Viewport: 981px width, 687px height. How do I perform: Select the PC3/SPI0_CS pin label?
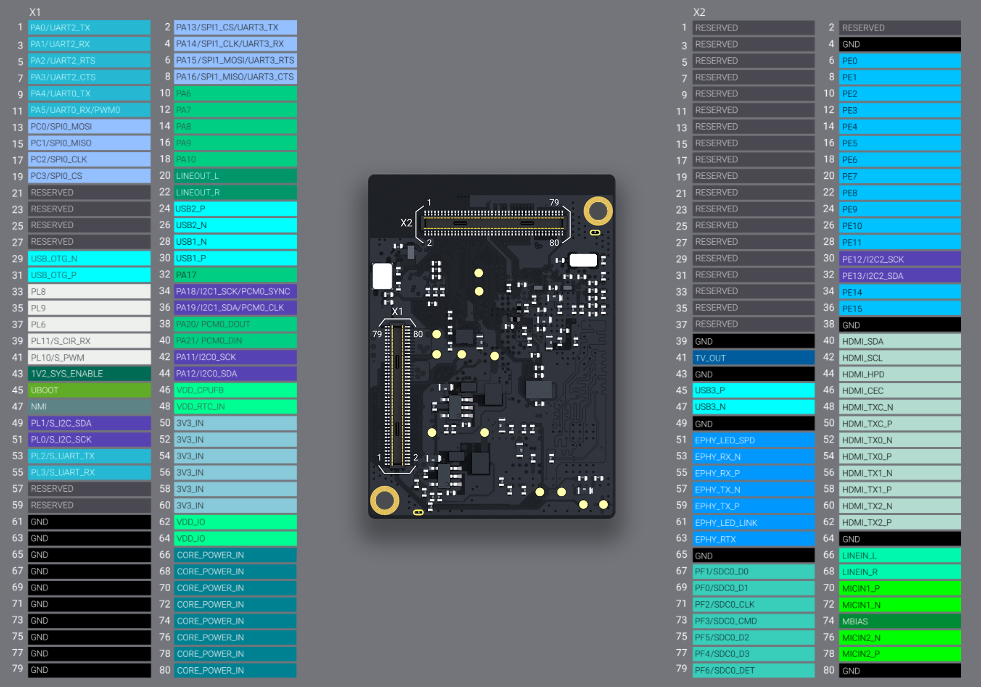point(89,176)
